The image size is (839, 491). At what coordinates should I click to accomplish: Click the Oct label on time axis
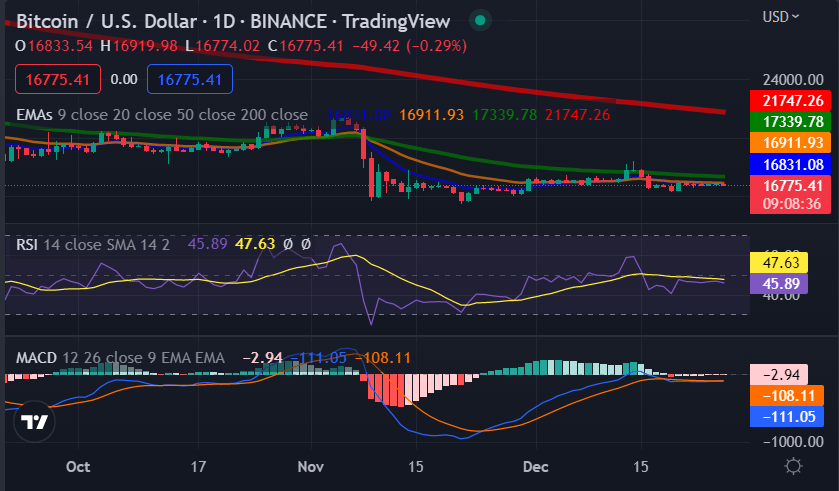(78, 467)
